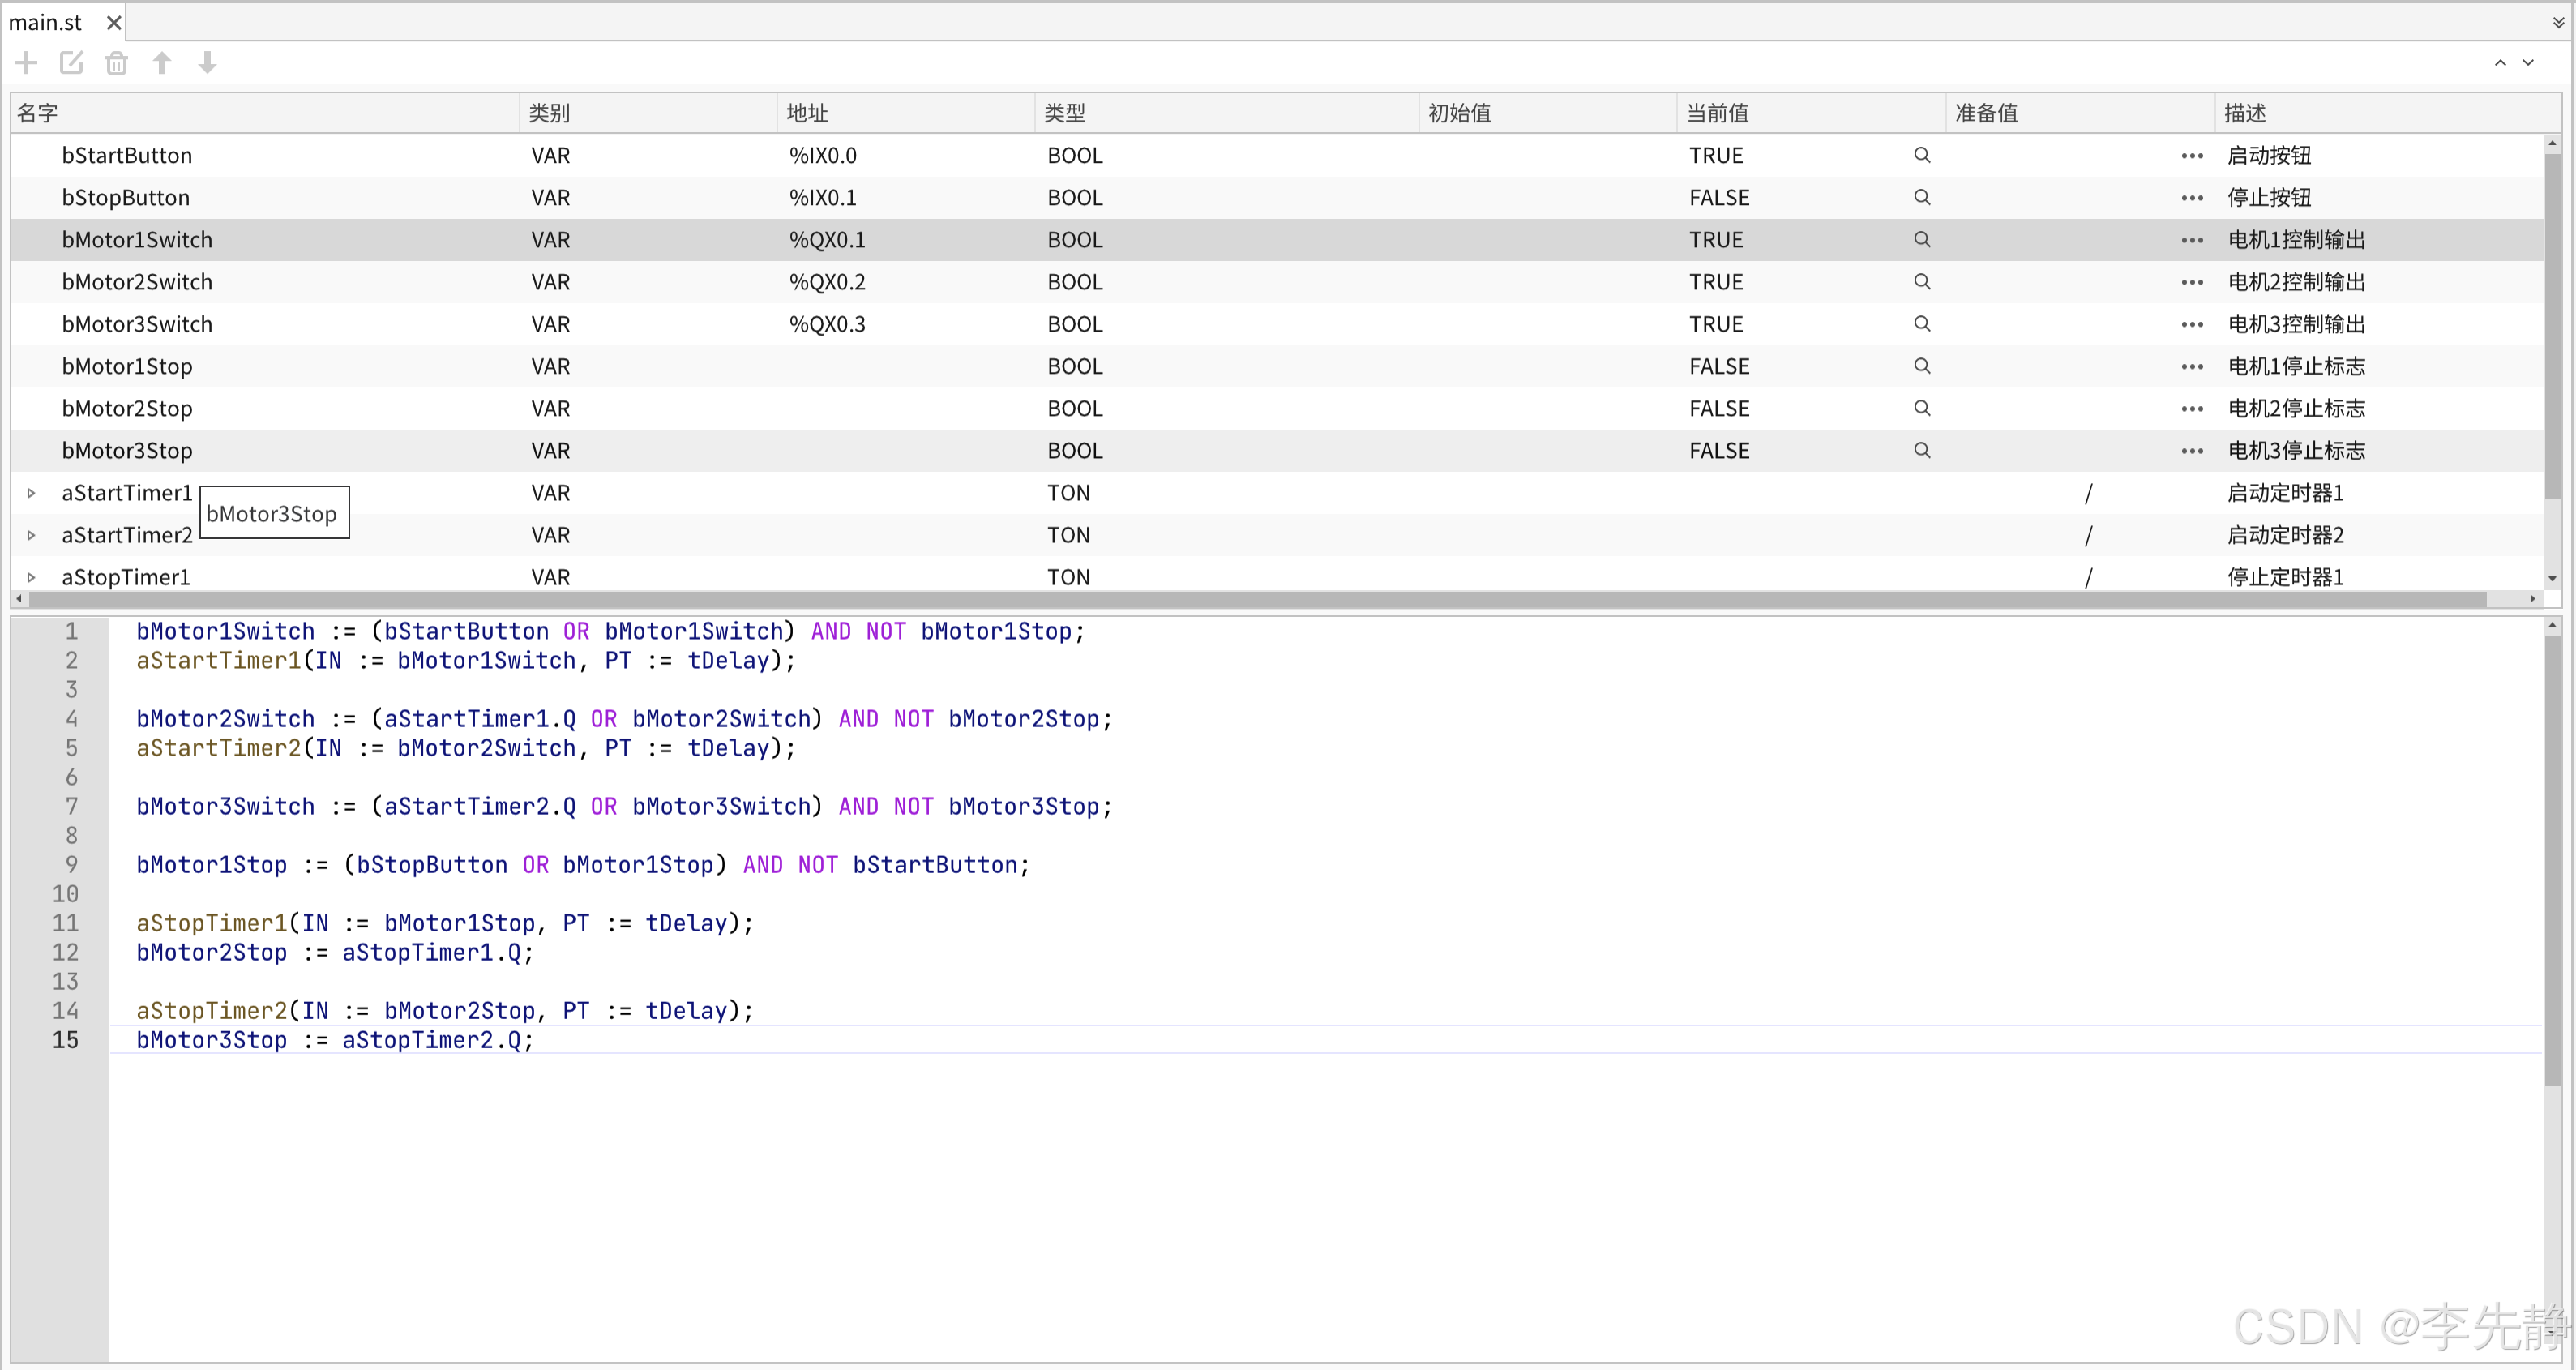Click the move variable up arrow
The image size is (2576, 1370).
[x=162, y=63]
